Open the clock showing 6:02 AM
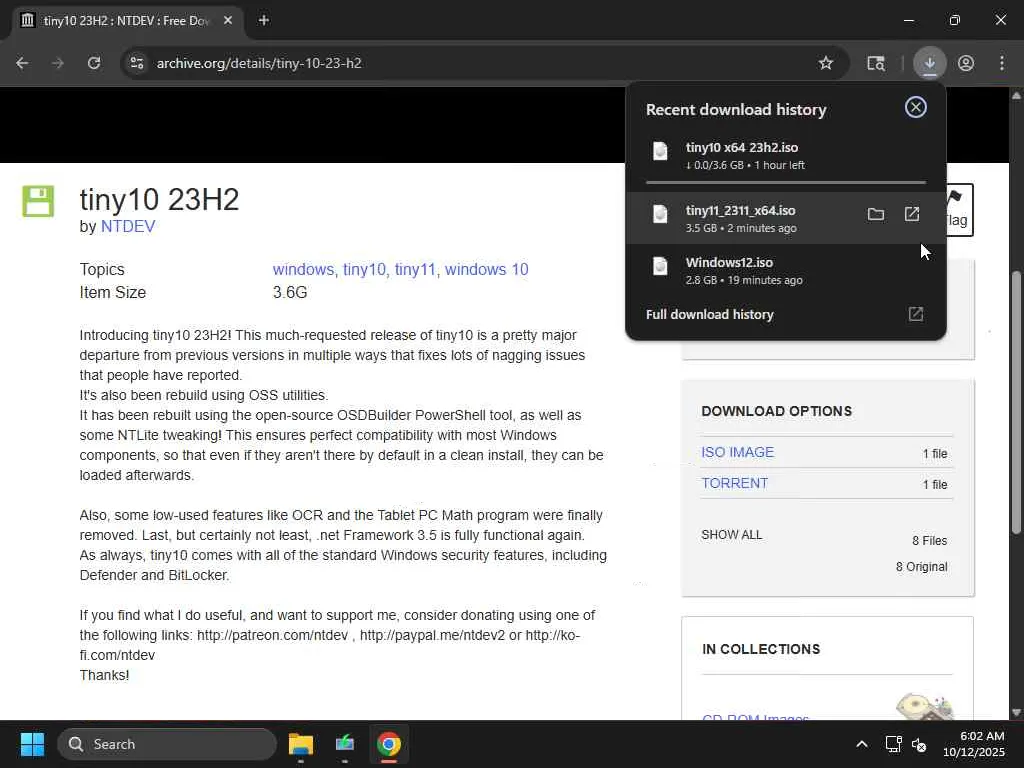The width and height of the screenshot is (1024, 768). (x=973, y=744)
